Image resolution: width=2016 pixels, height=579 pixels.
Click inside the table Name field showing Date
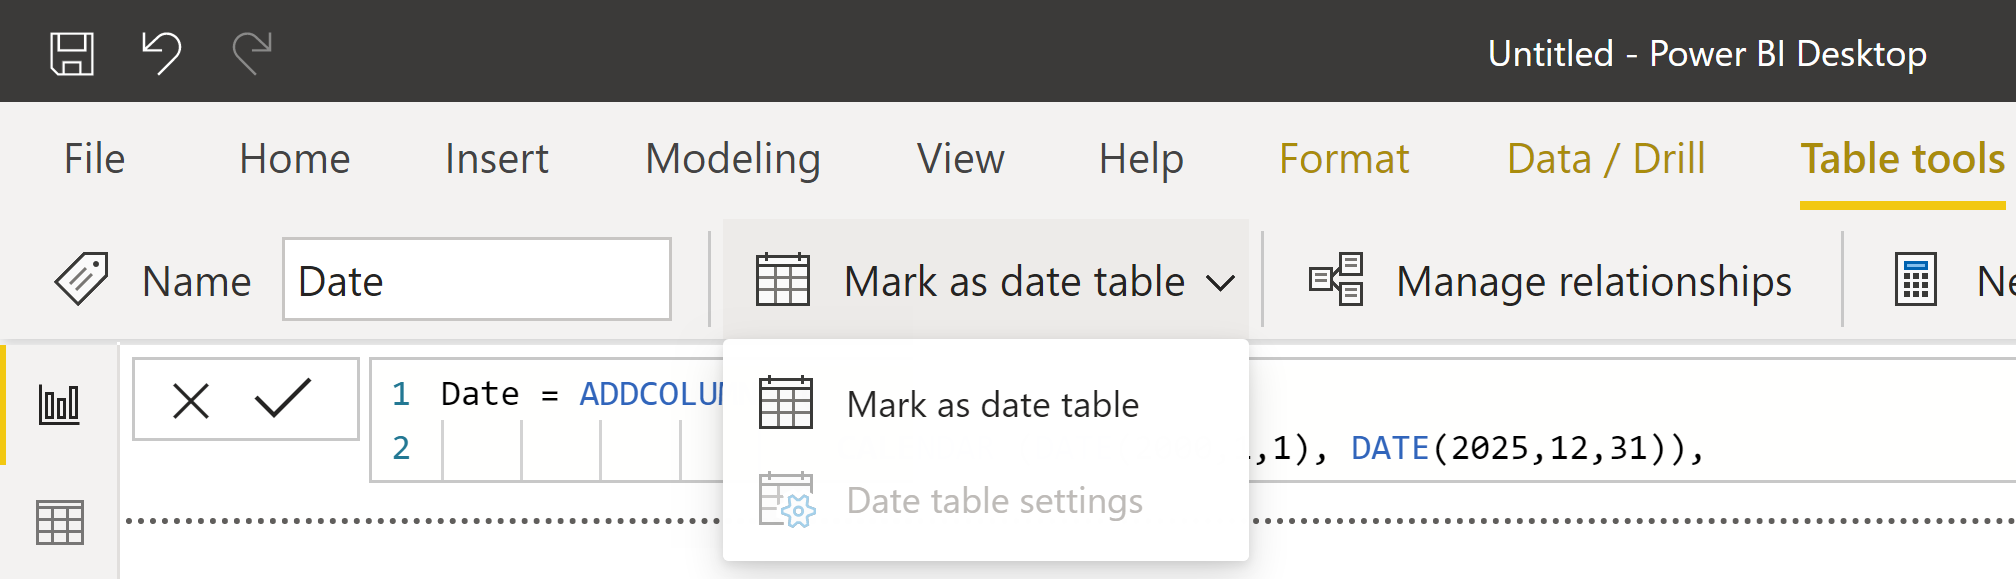pyautogui.click(x=476, y=281)
